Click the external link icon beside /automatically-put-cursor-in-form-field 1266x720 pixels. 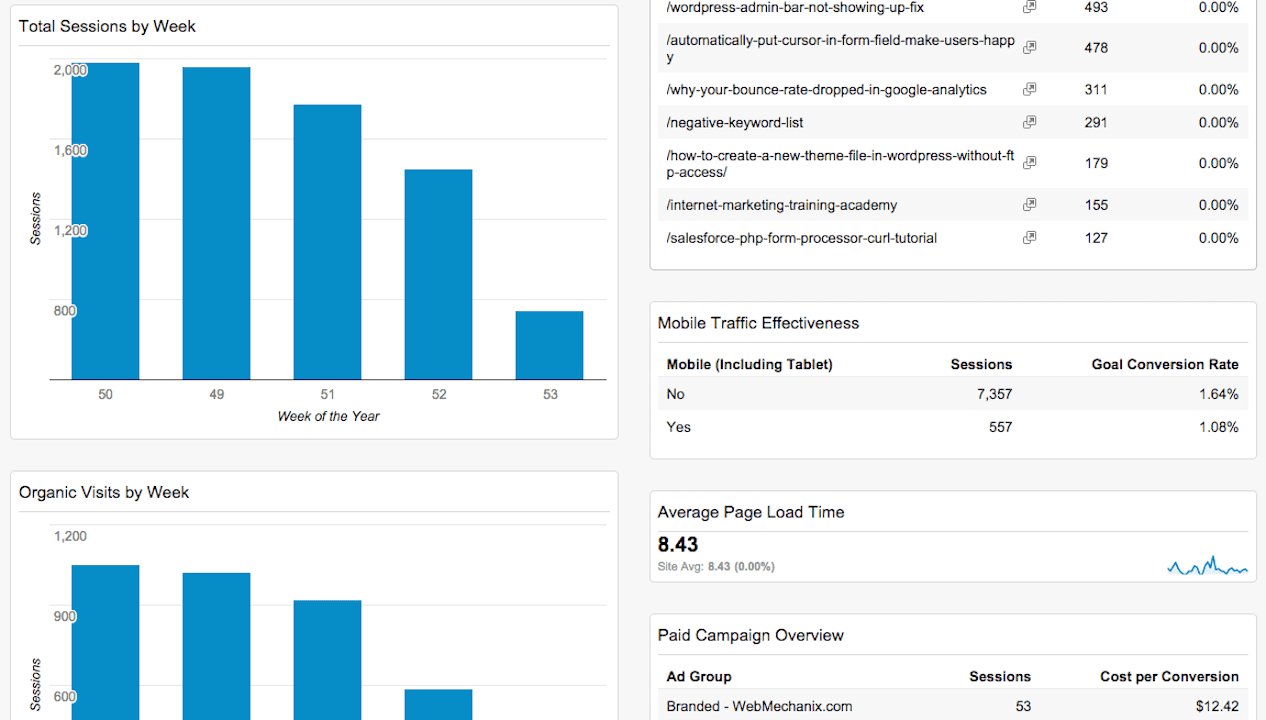tap(1029, 47)
